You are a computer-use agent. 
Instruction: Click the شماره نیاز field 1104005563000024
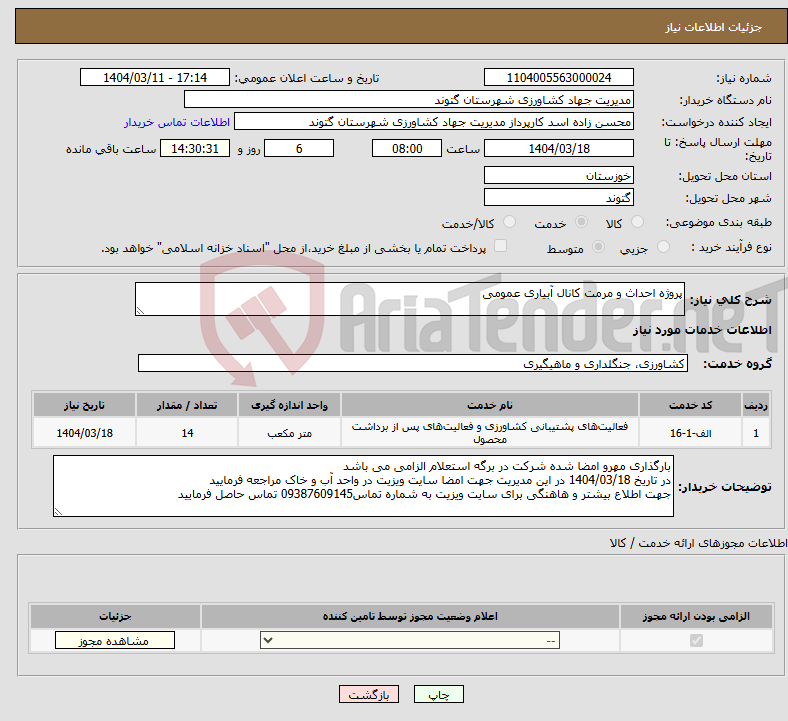click(x=558, y=77)
